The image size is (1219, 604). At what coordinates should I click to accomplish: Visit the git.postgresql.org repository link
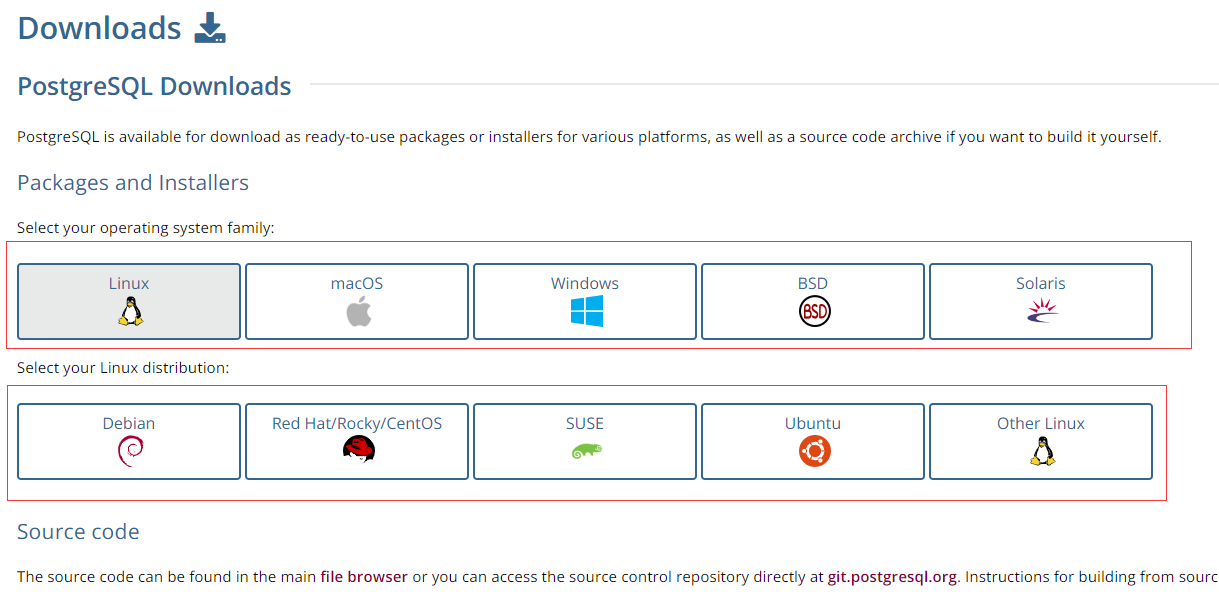(x=892, y=577)
